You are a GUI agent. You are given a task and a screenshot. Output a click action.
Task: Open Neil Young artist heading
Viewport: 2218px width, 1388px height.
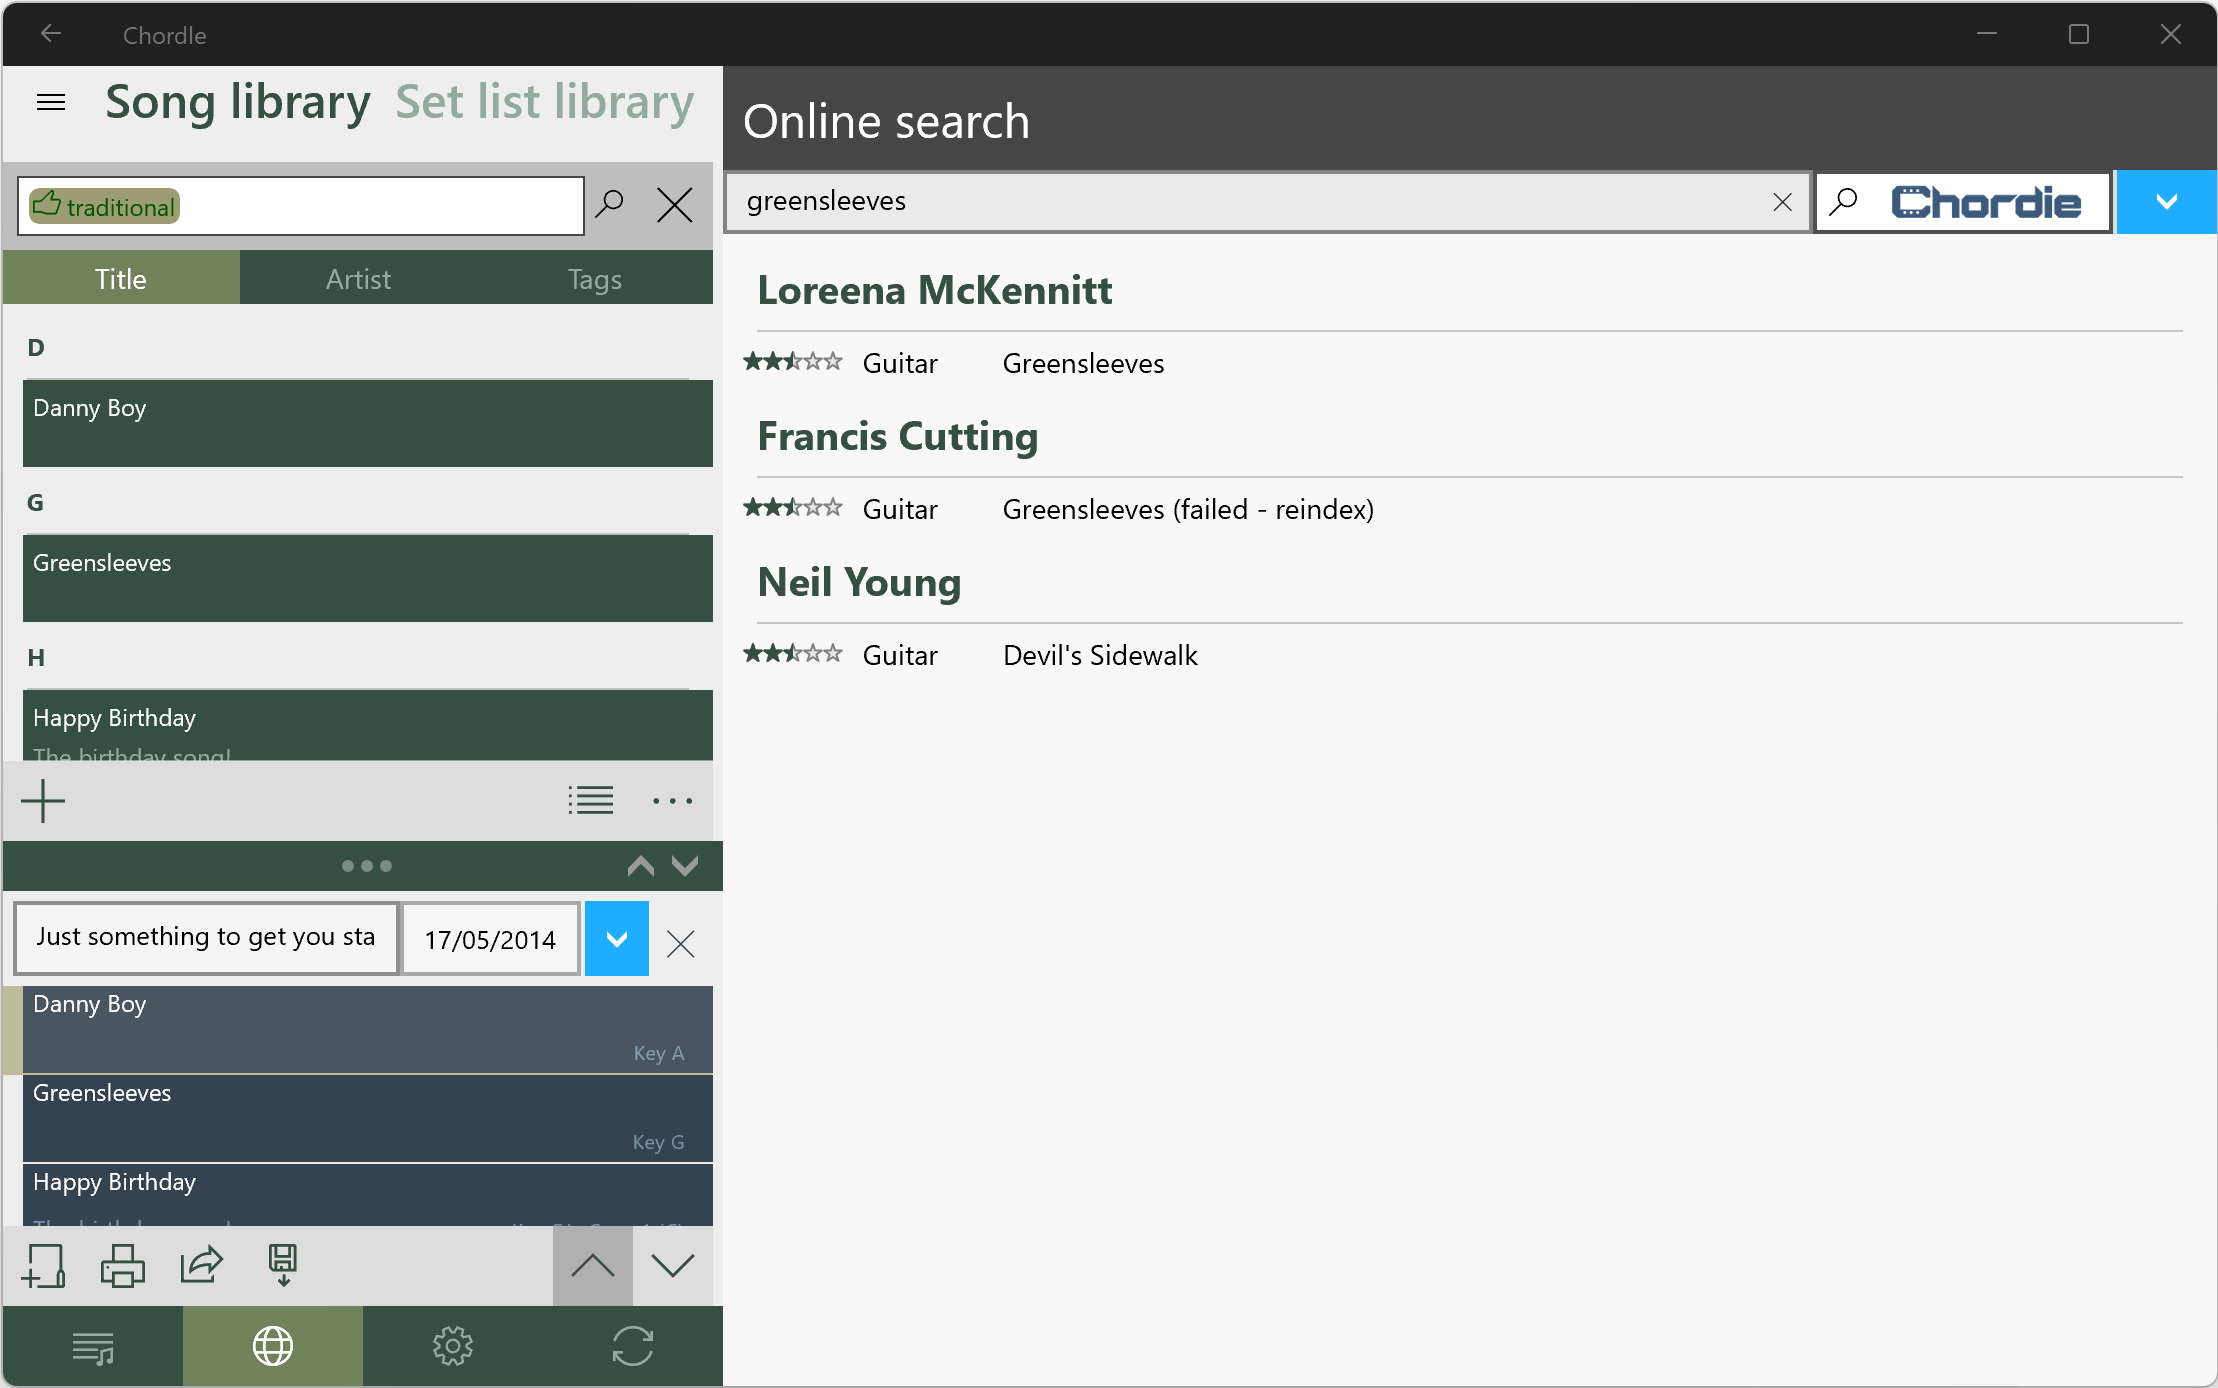tap(859, 582)
